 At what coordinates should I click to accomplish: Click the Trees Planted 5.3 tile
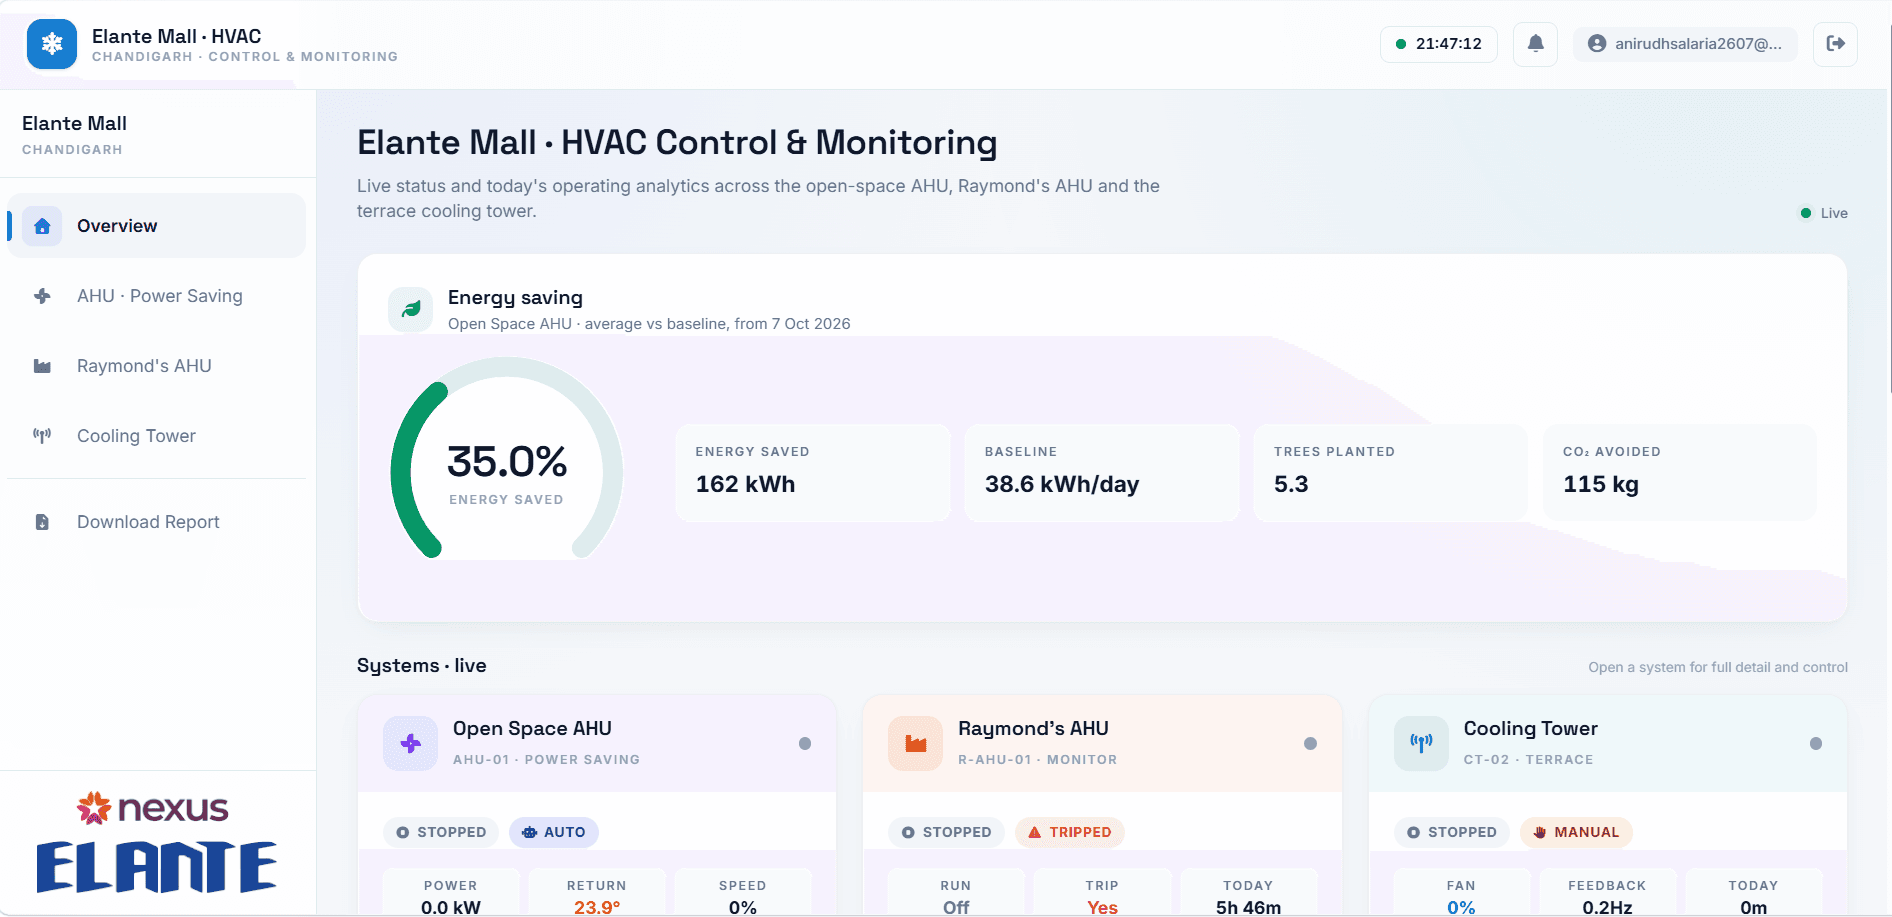click(1391, 472)
